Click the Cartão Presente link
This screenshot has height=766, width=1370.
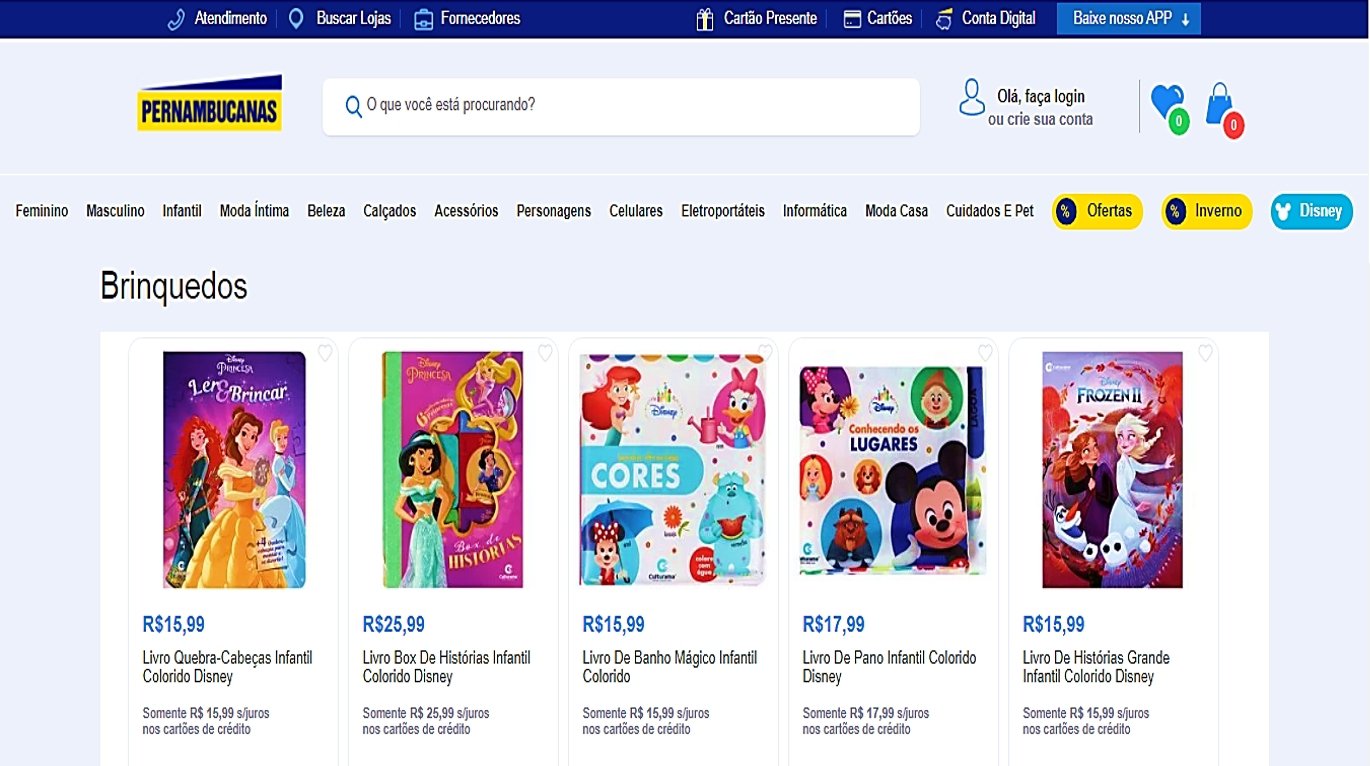click(770, 19)
